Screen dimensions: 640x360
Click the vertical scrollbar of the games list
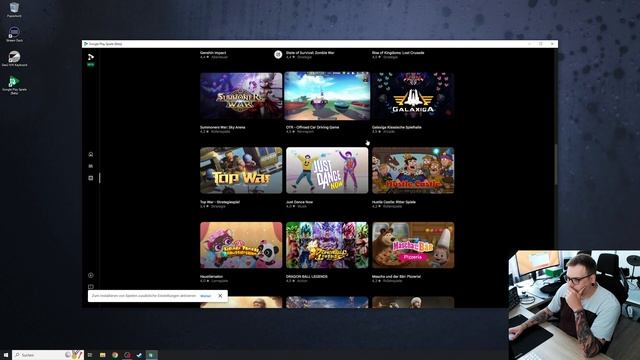(556, 164)
